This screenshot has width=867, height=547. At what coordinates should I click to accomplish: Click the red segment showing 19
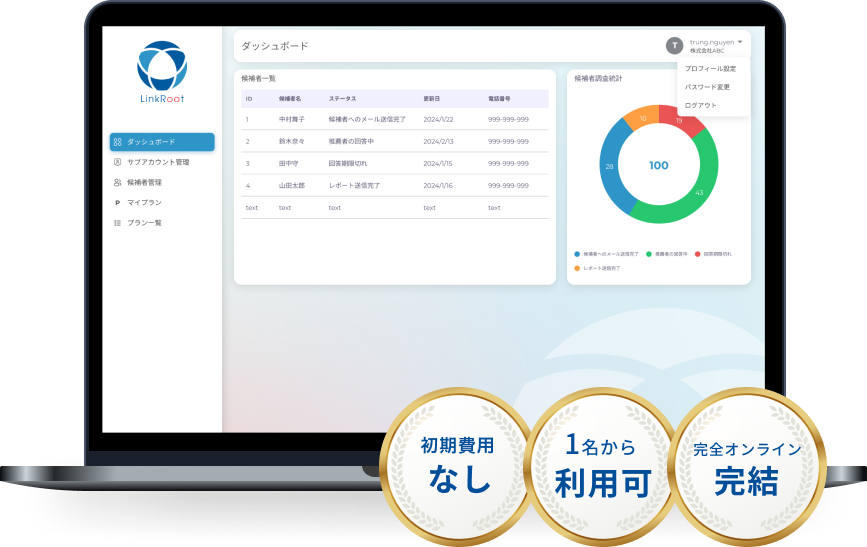tap(682, 120)
